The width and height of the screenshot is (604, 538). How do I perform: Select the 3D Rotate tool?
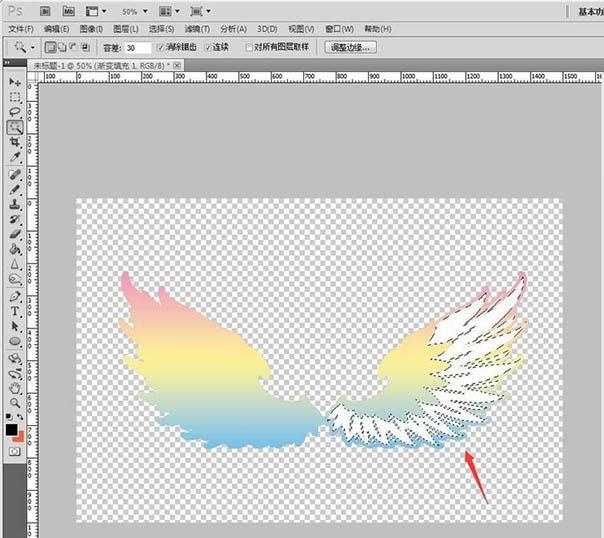pos(15,359)
